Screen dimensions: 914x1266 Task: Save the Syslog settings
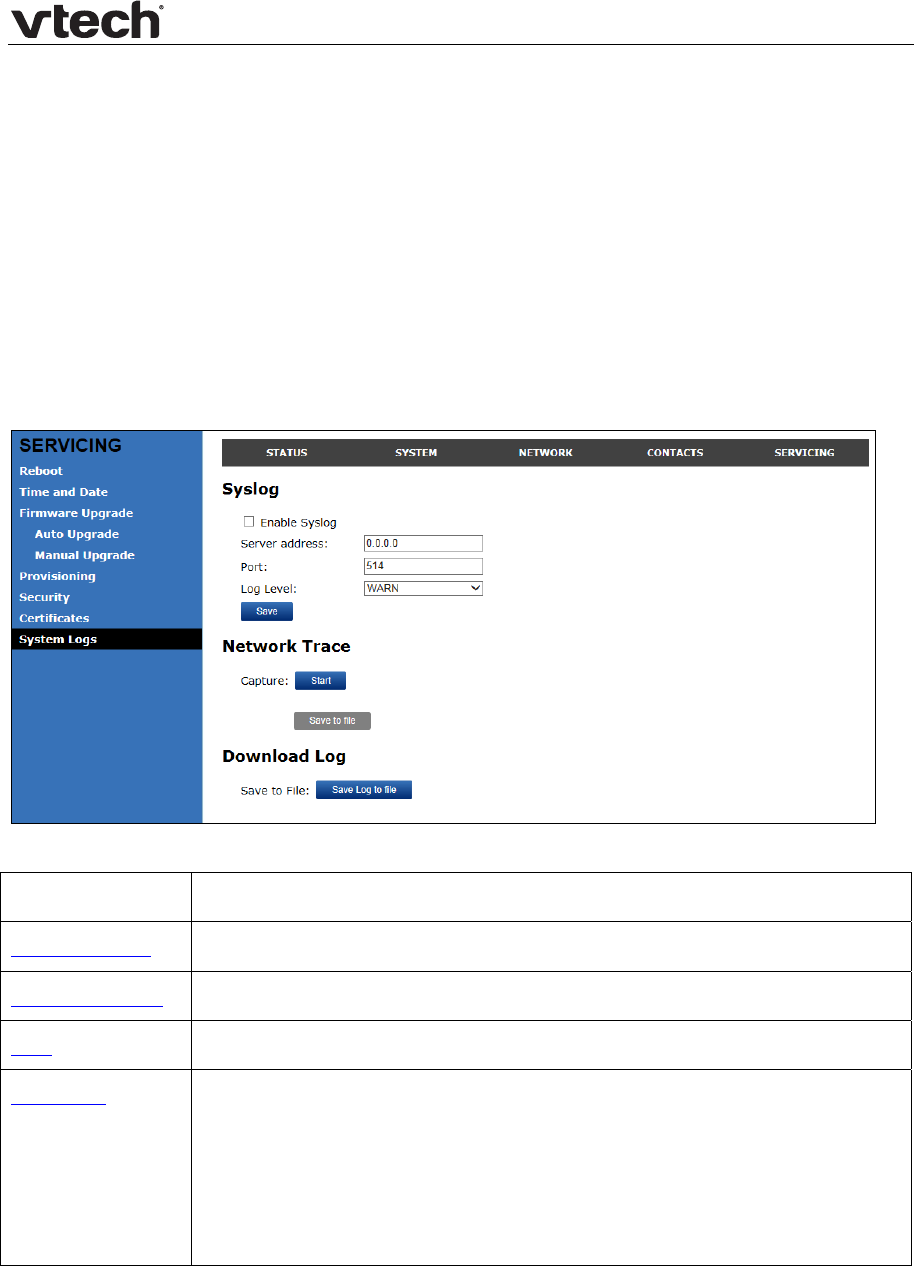[x=267, y=611]
